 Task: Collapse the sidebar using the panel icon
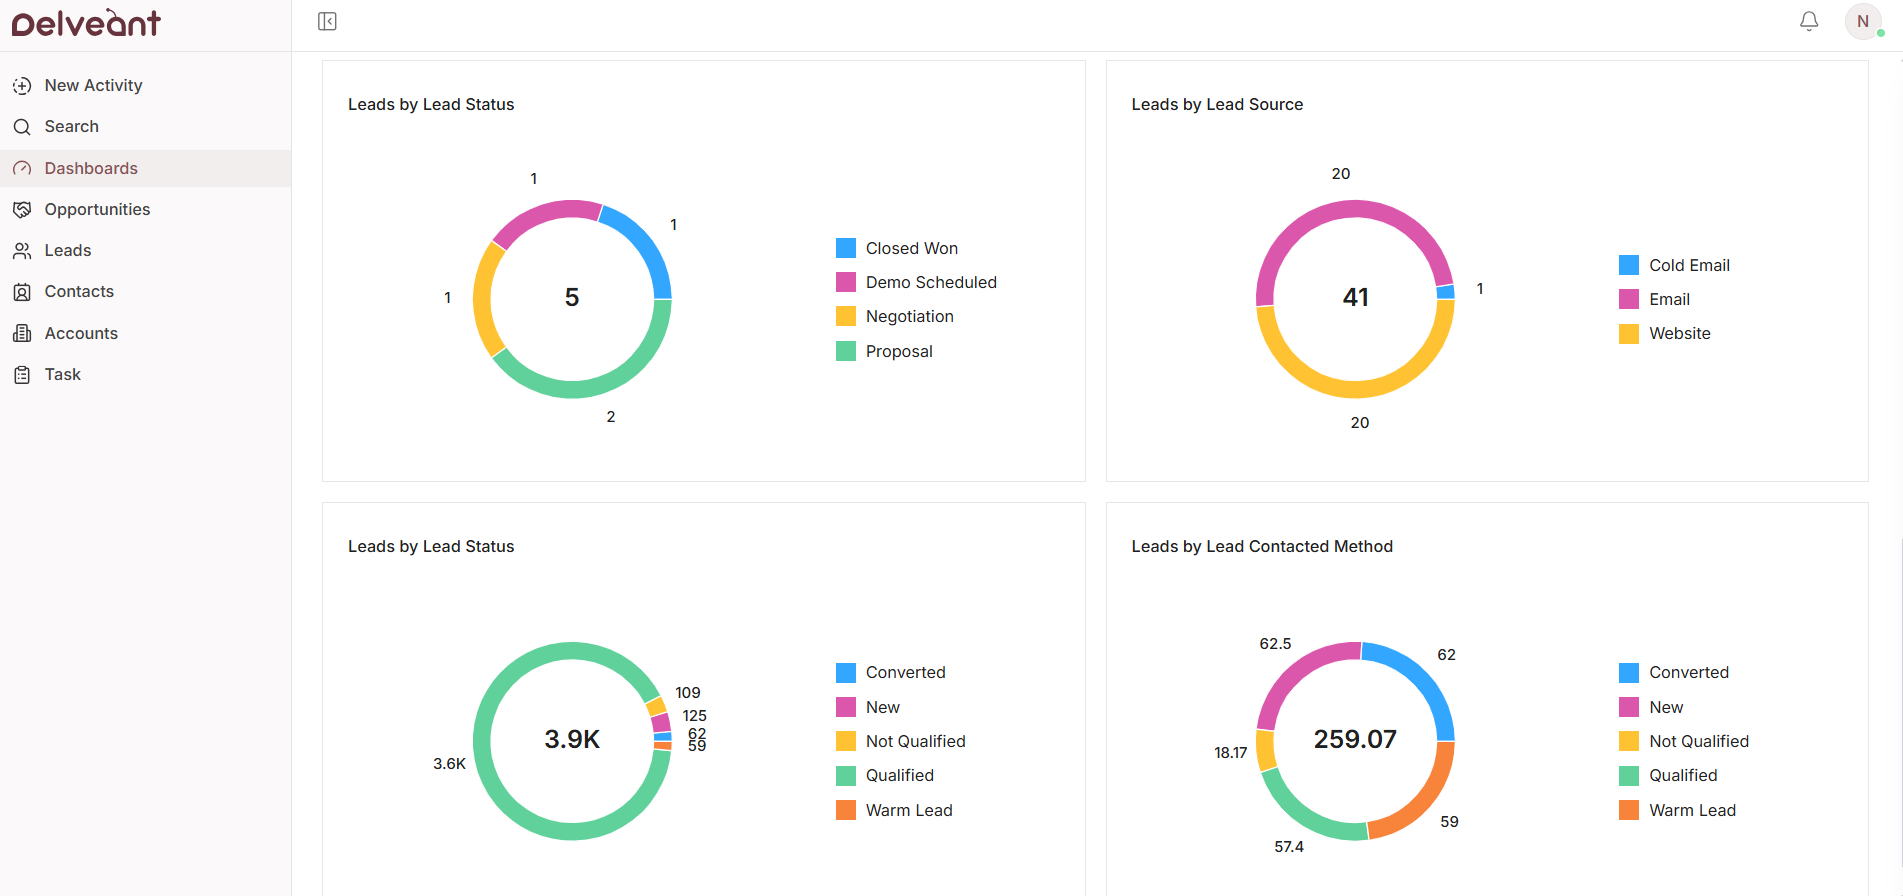click(327, 22)
